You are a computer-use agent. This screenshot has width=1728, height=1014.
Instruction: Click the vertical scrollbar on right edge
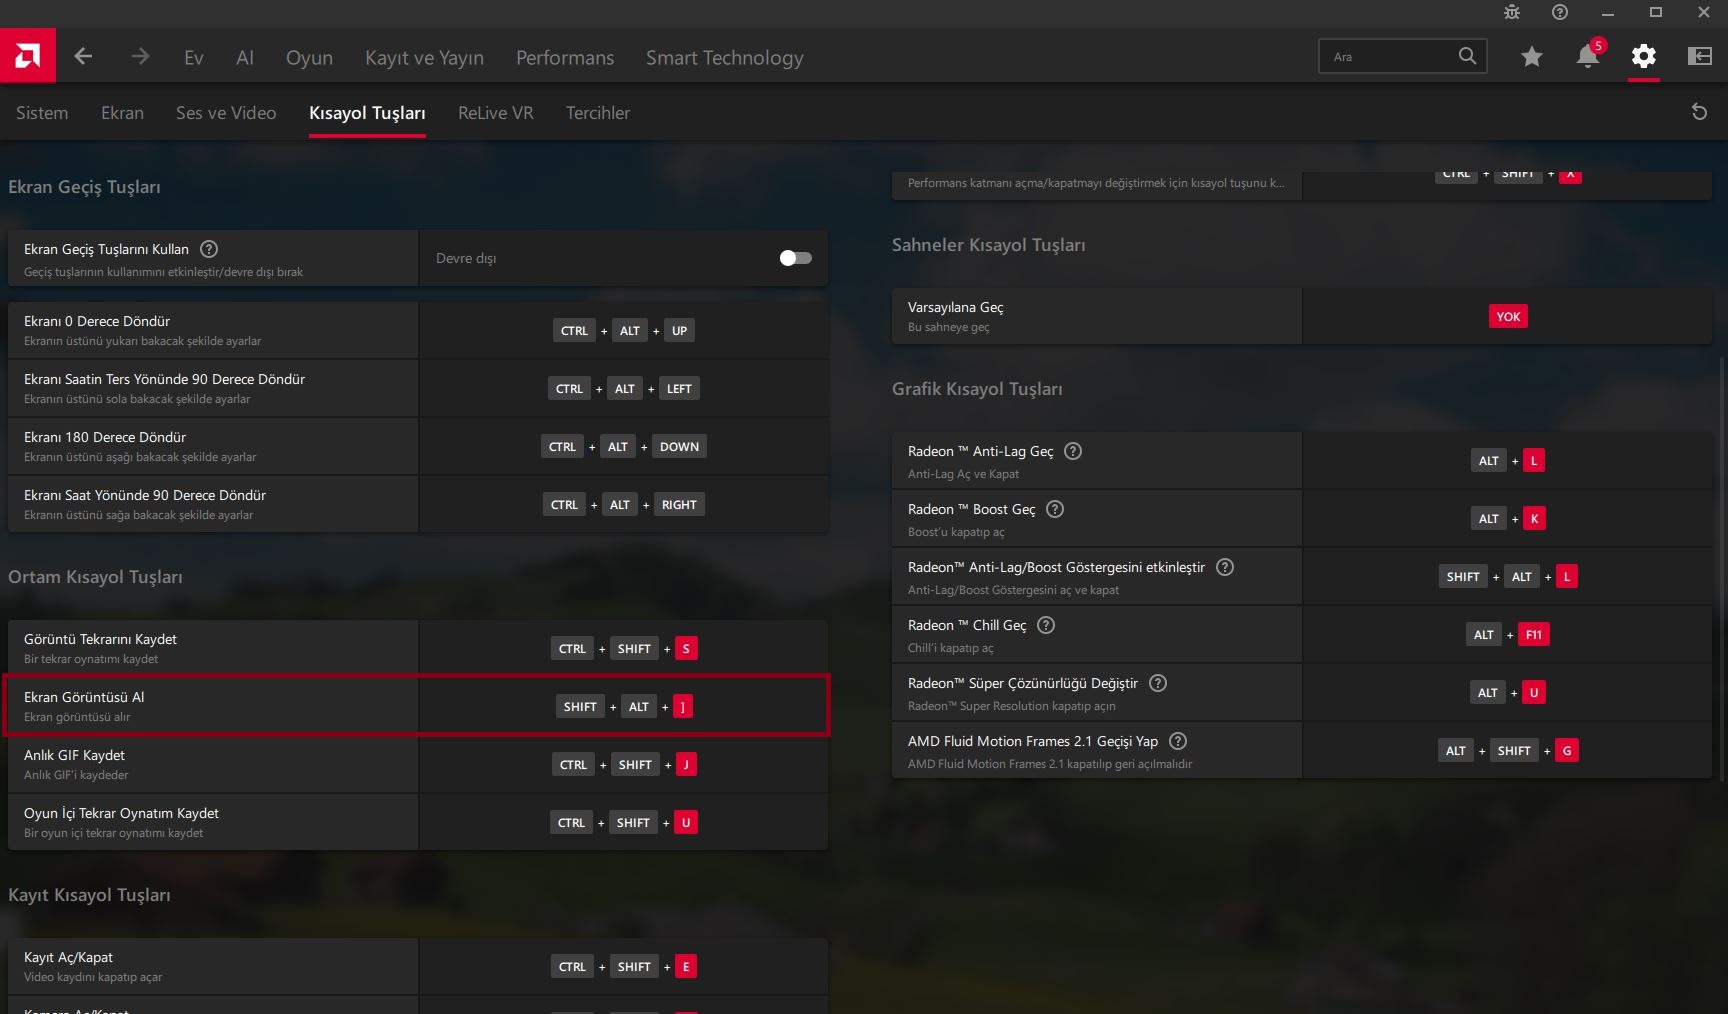(1722, 570)
